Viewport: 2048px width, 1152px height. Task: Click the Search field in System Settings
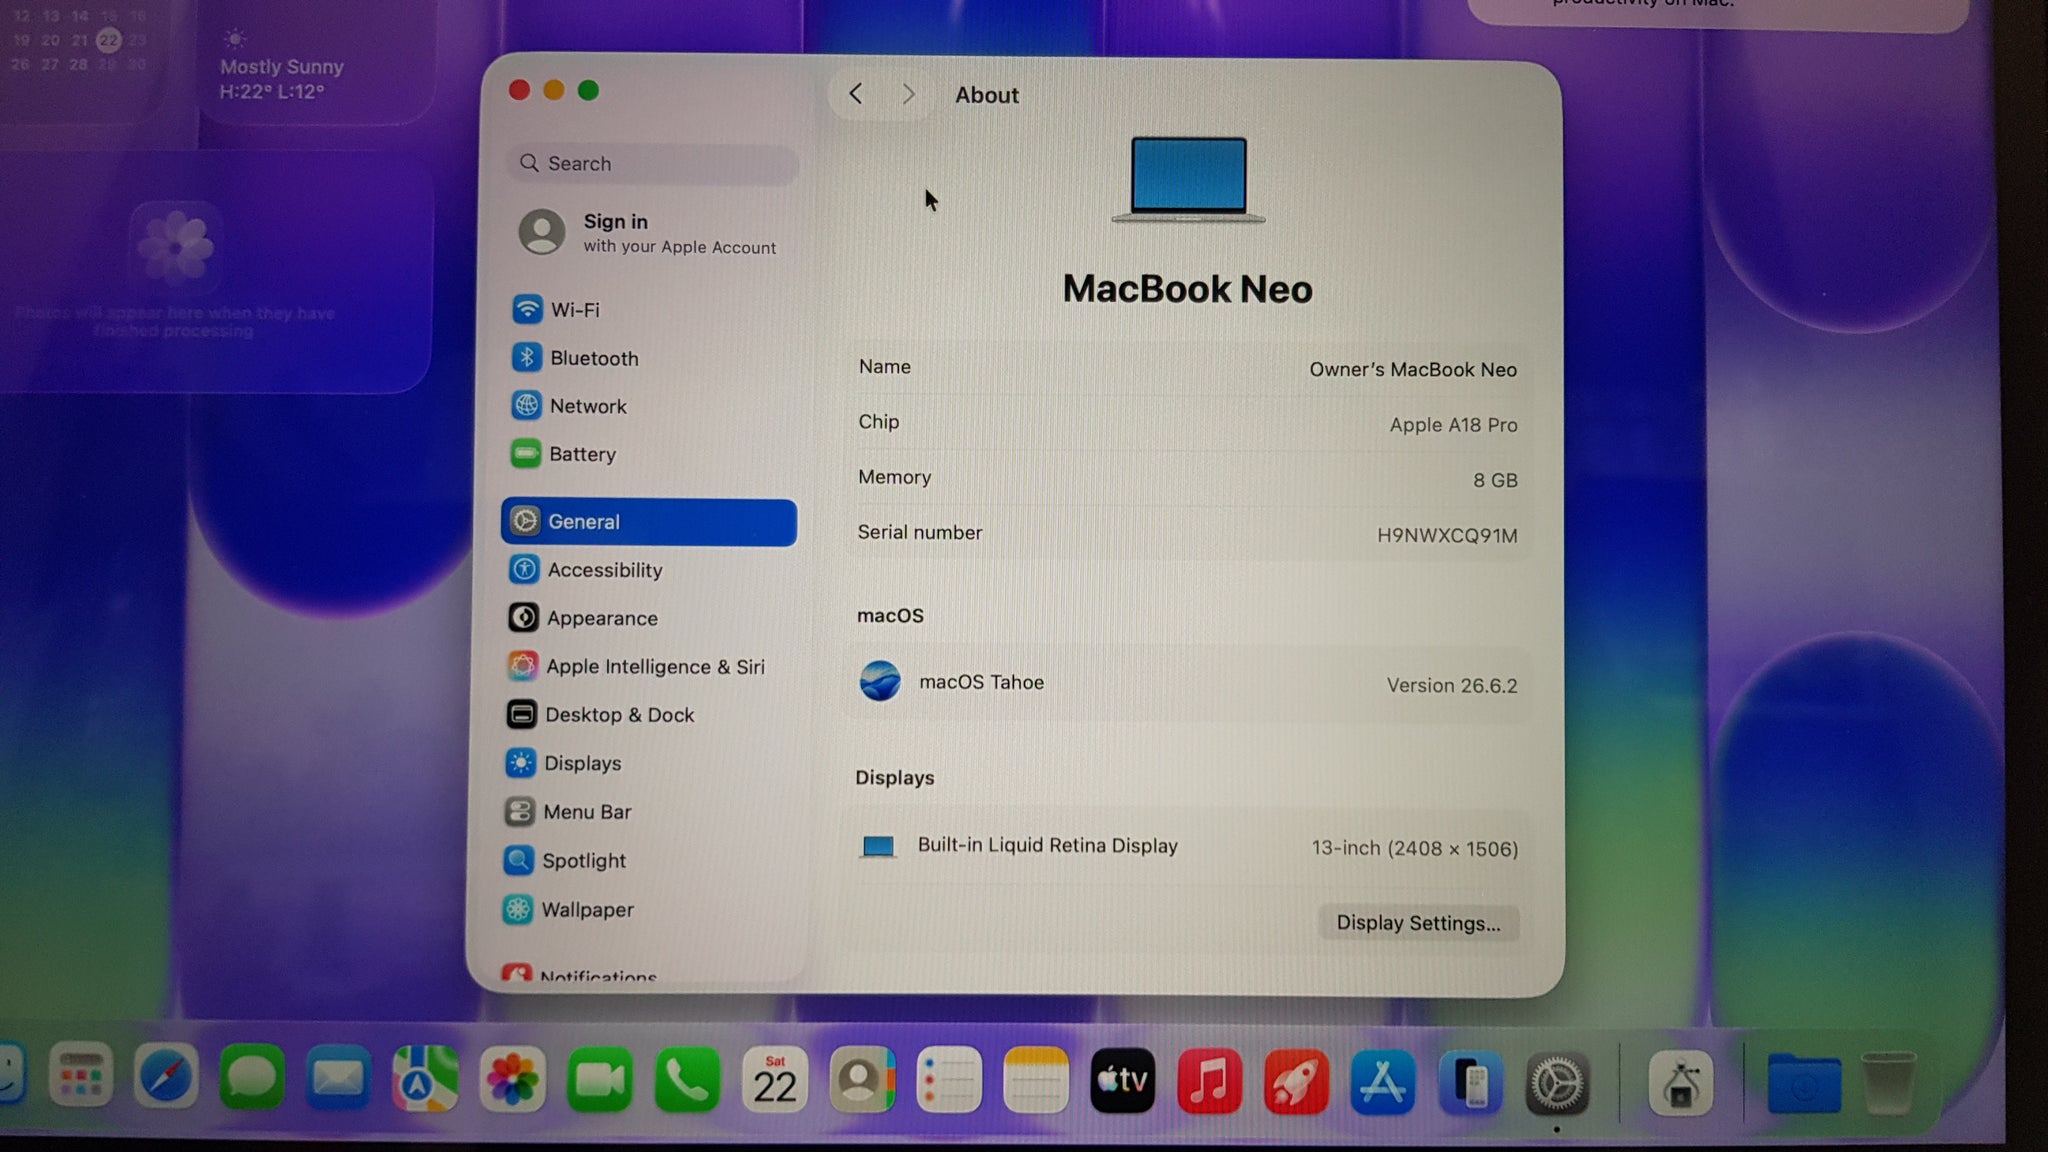[x=653, y=164]
